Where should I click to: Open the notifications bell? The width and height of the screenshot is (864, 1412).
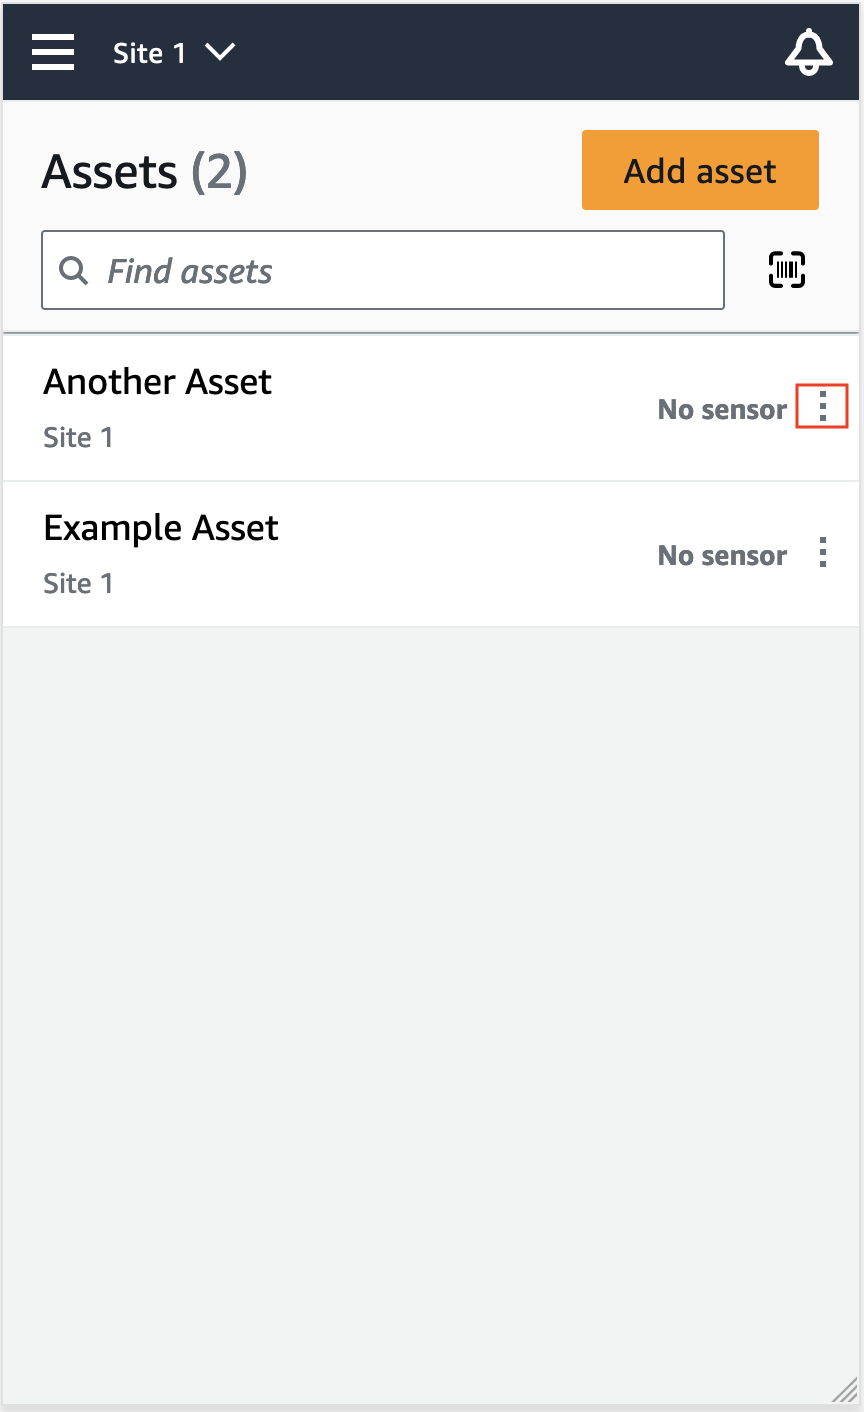pyautogui.click(x=809, y=52)
